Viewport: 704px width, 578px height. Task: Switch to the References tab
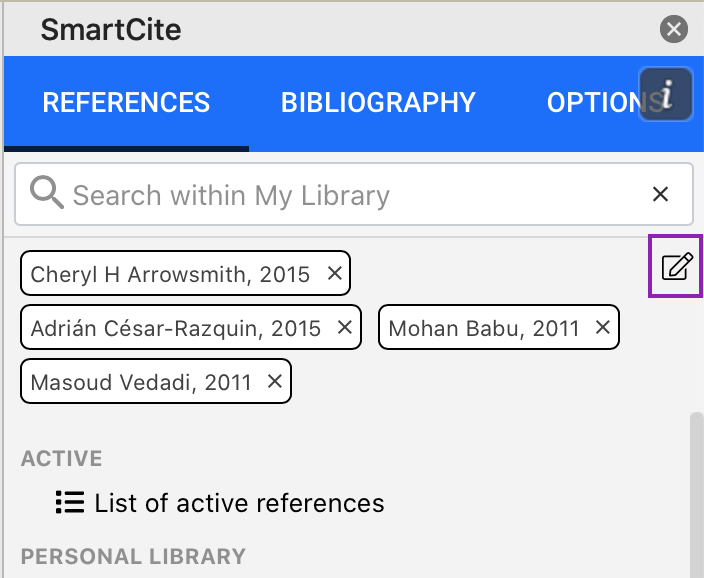pos(126,102)
